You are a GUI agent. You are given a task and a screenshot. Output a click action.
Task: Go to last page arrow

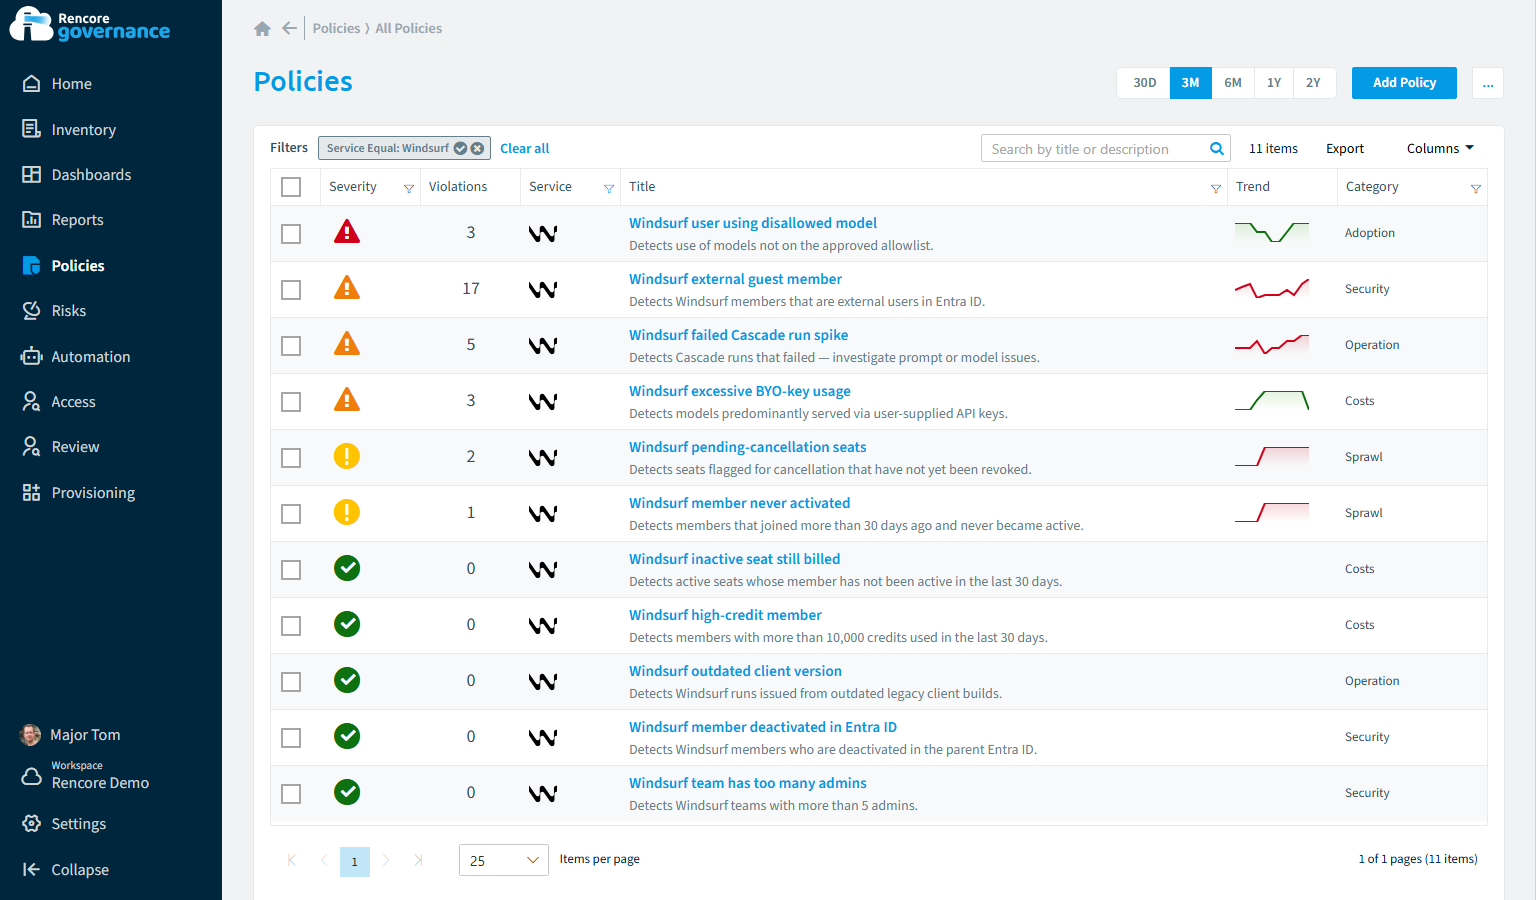[x=418, y=860]
